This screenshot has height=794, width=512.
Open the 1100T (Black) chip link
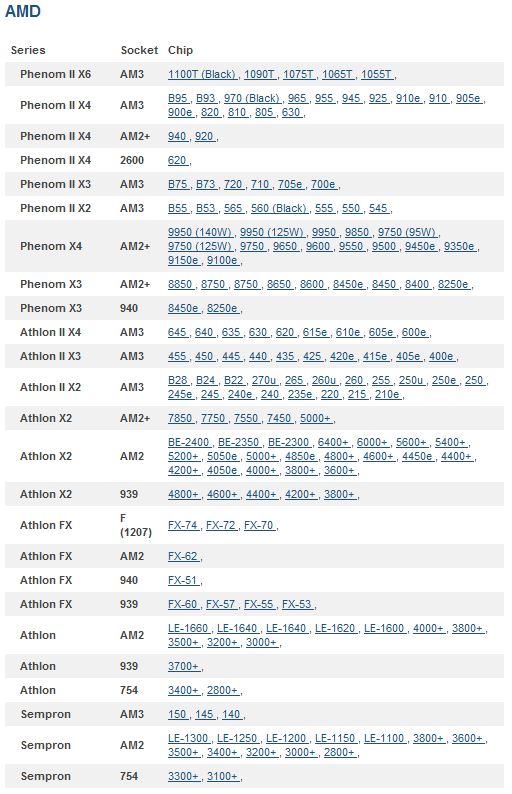pyautogui.click(x=202, y=74)
